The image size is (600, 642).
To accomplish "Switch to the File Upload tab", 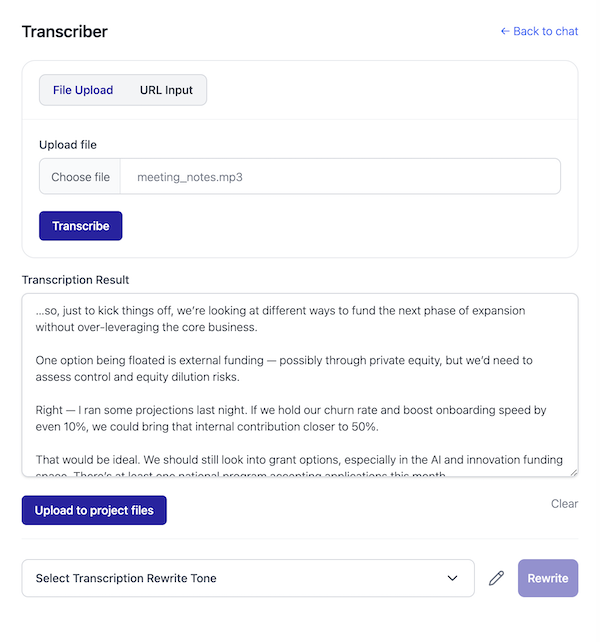I will point(83,90).
